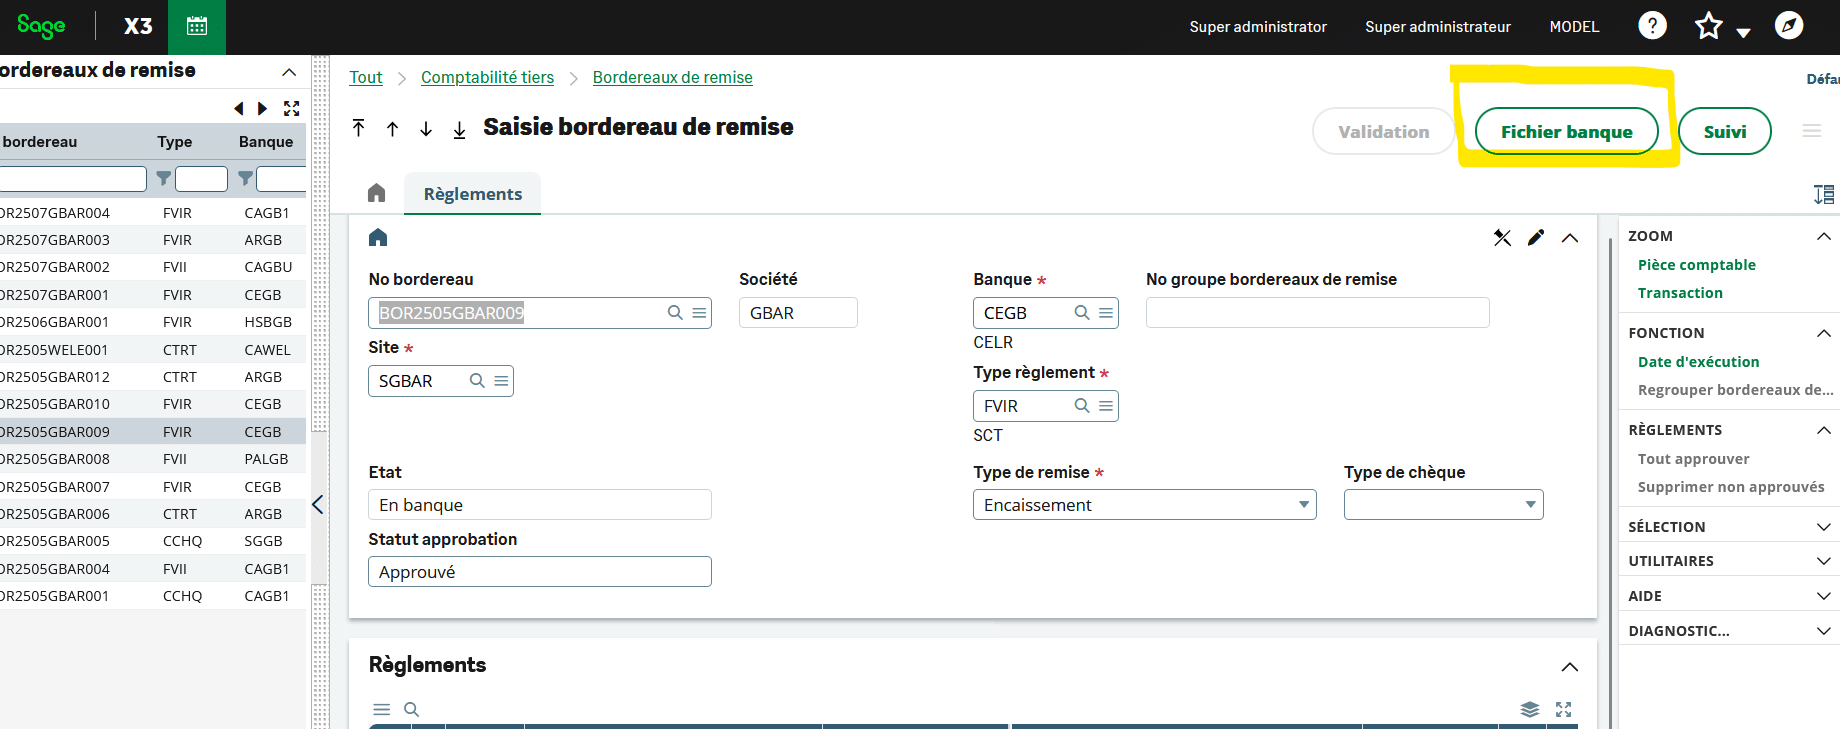Image resolution: width=1840 pixels, height=729 pixels.
Task: Expand left list panel to full screen
Action: tap(291, 108)
